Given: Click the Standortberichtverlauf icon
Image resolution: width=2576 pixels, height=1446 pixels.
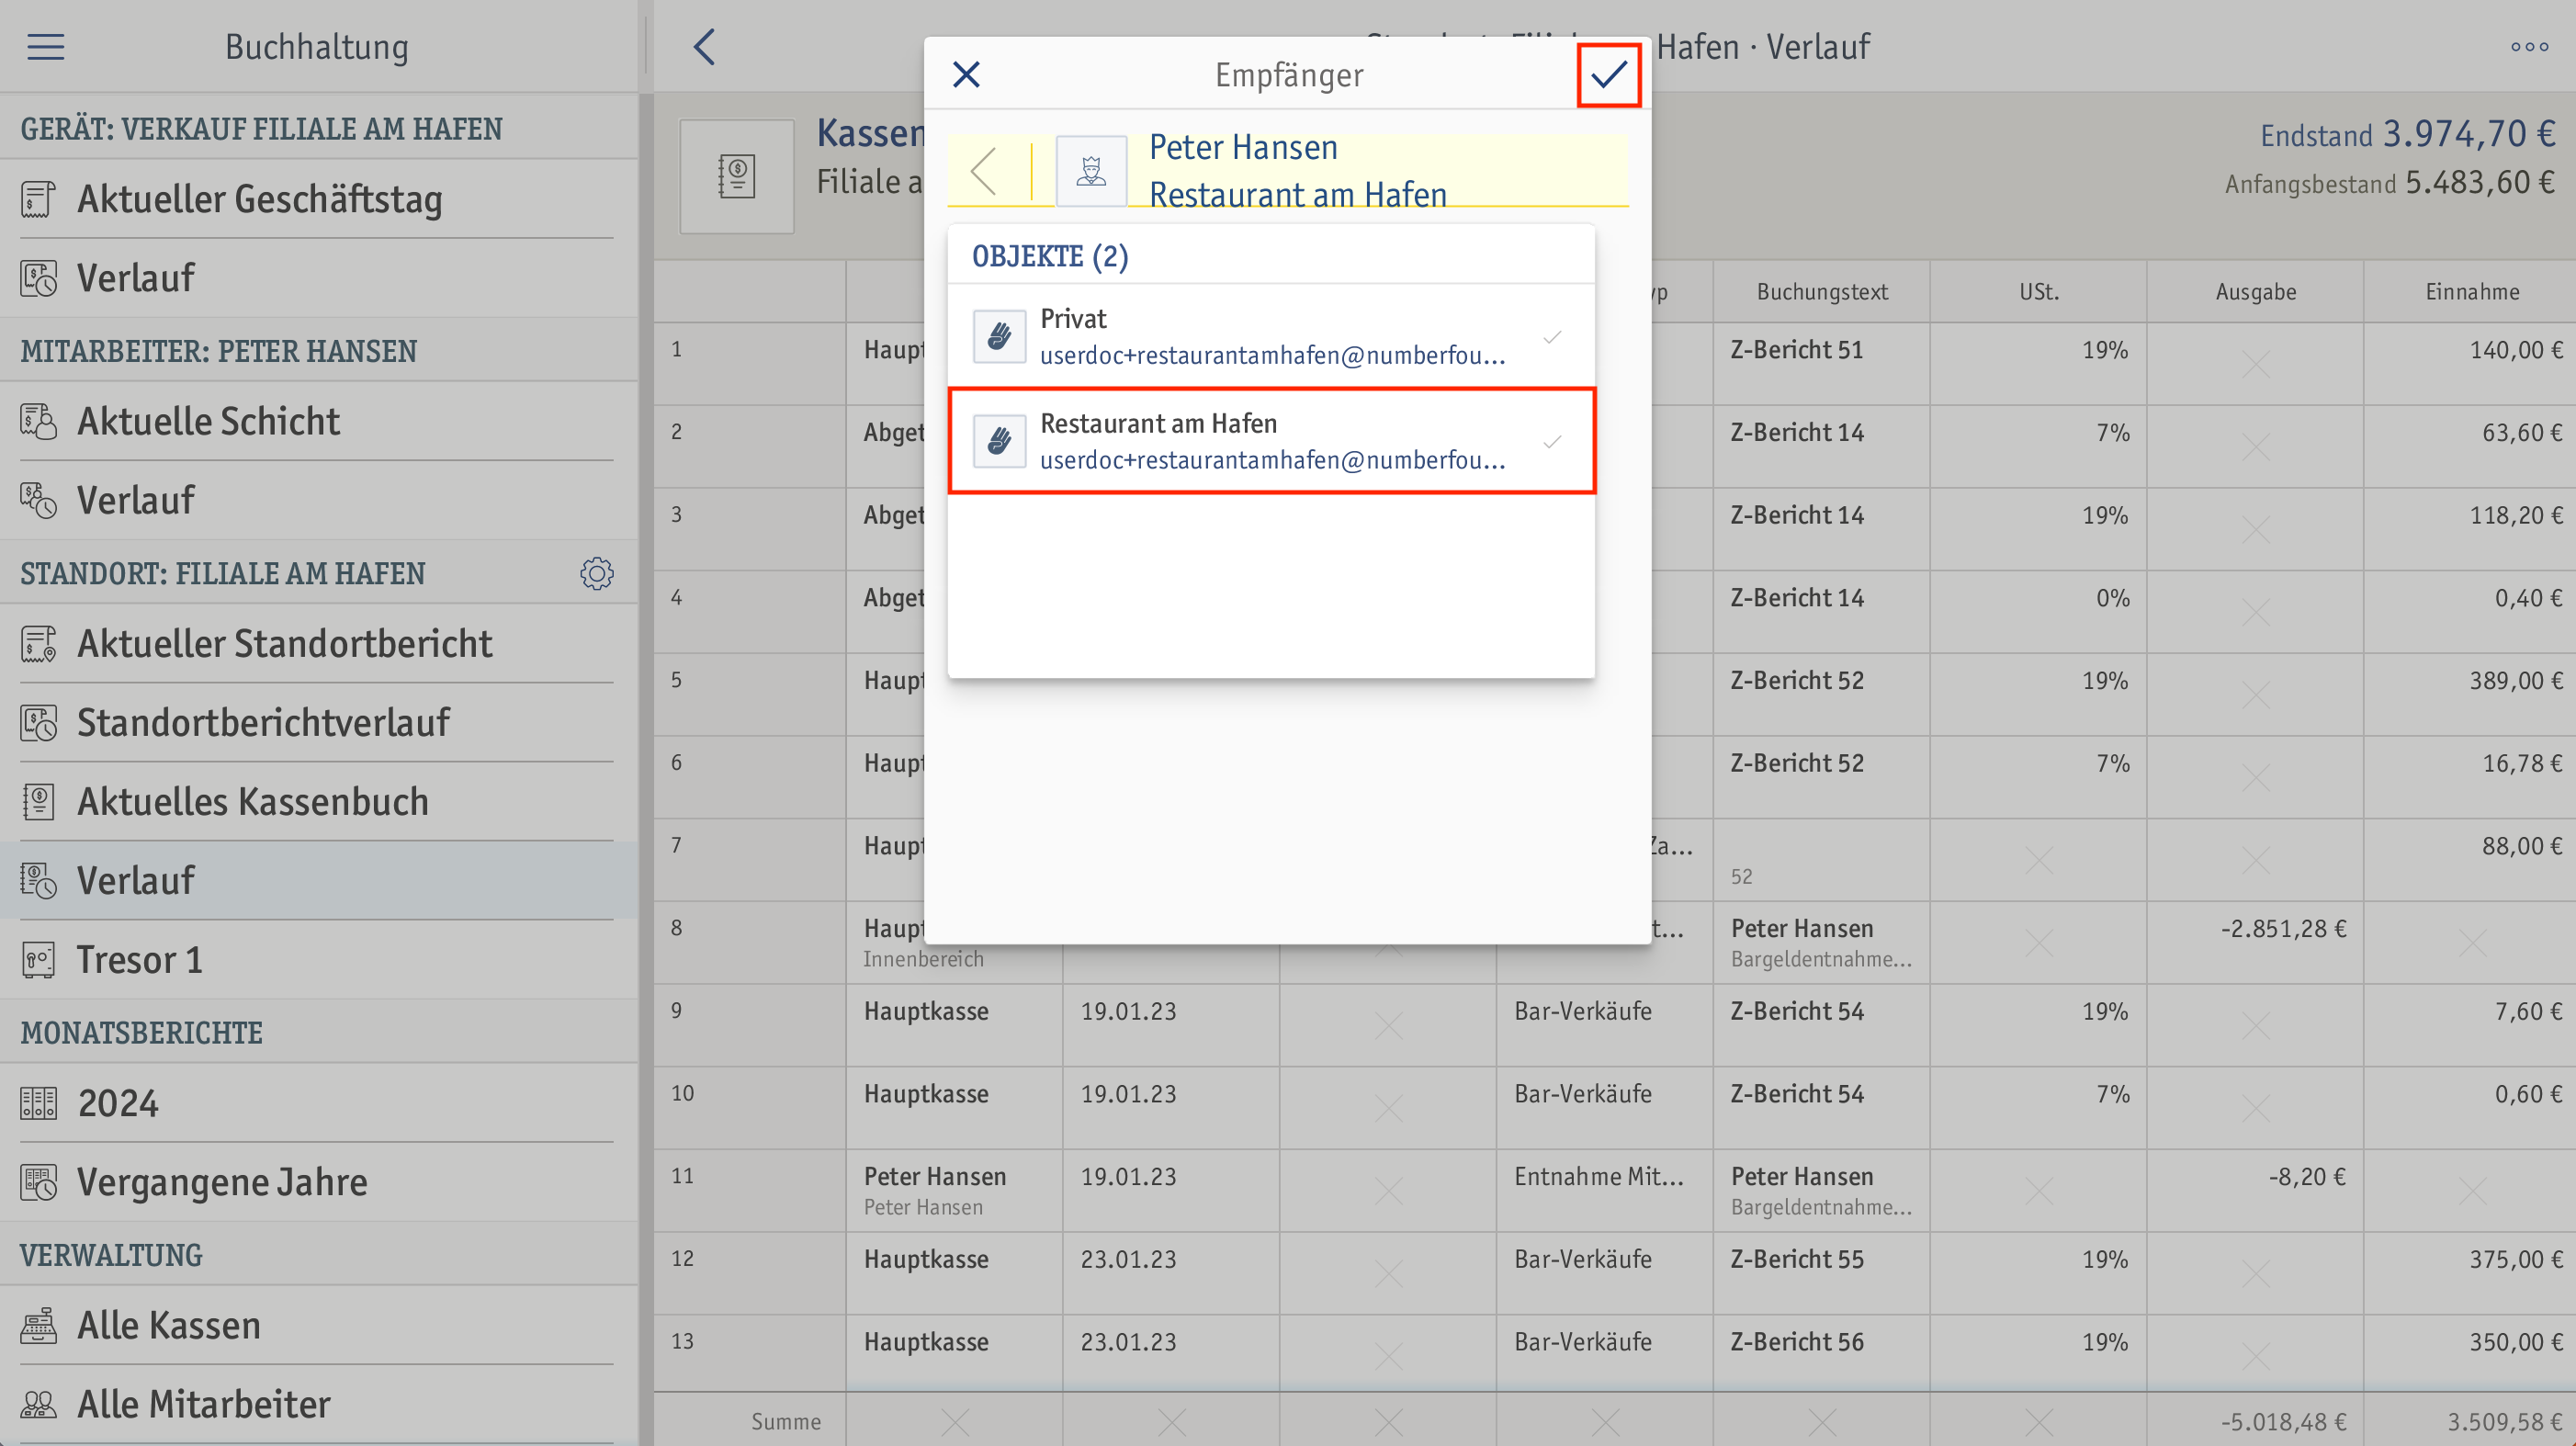Looking at the screenshot, I should pyautogui.click(x=38, y=723).
